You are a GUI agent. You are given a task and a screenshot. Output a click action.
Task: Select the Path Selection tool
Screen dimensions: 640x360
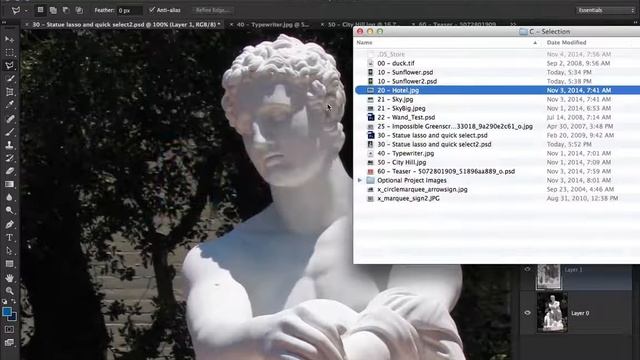click(x=9, y=251)
